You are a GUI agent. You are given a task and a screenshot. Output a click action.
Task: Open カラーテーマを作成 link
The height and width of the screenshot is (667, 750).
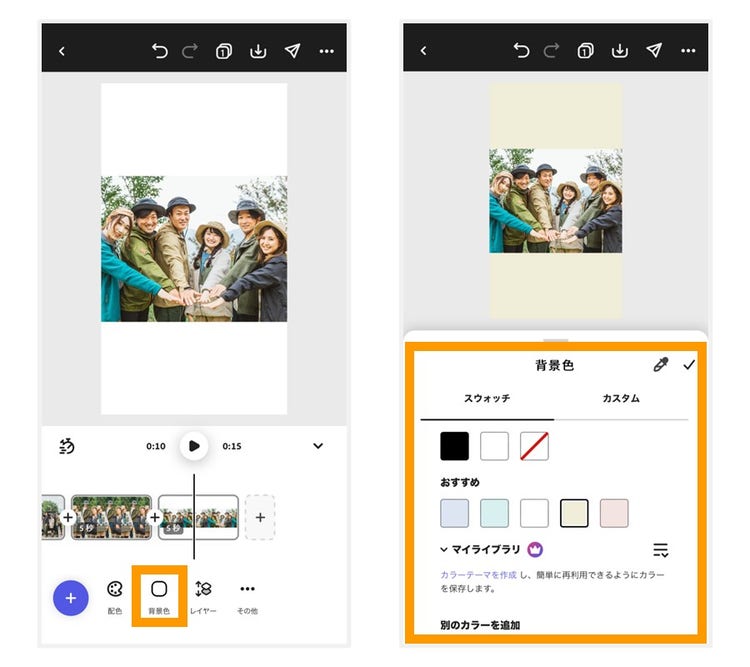click(478, 575)
